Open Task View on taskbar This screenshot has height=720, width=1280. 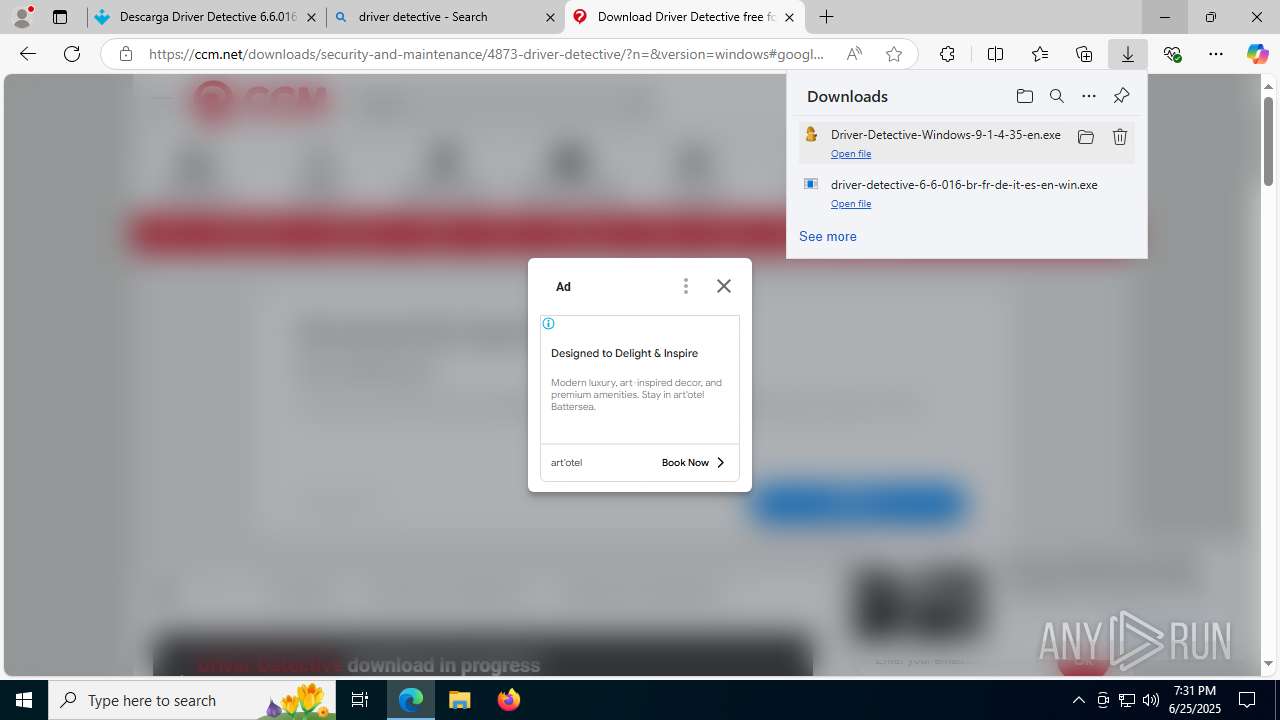pos(360,700)
